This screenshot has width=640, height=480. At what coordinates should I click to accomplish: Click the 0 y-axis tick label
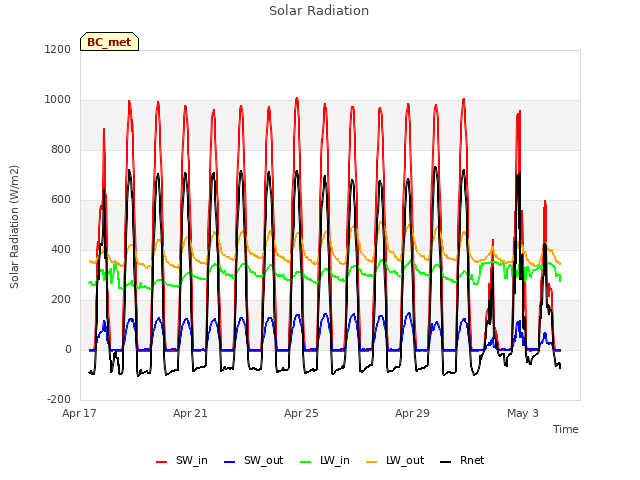tap(68, 349)
